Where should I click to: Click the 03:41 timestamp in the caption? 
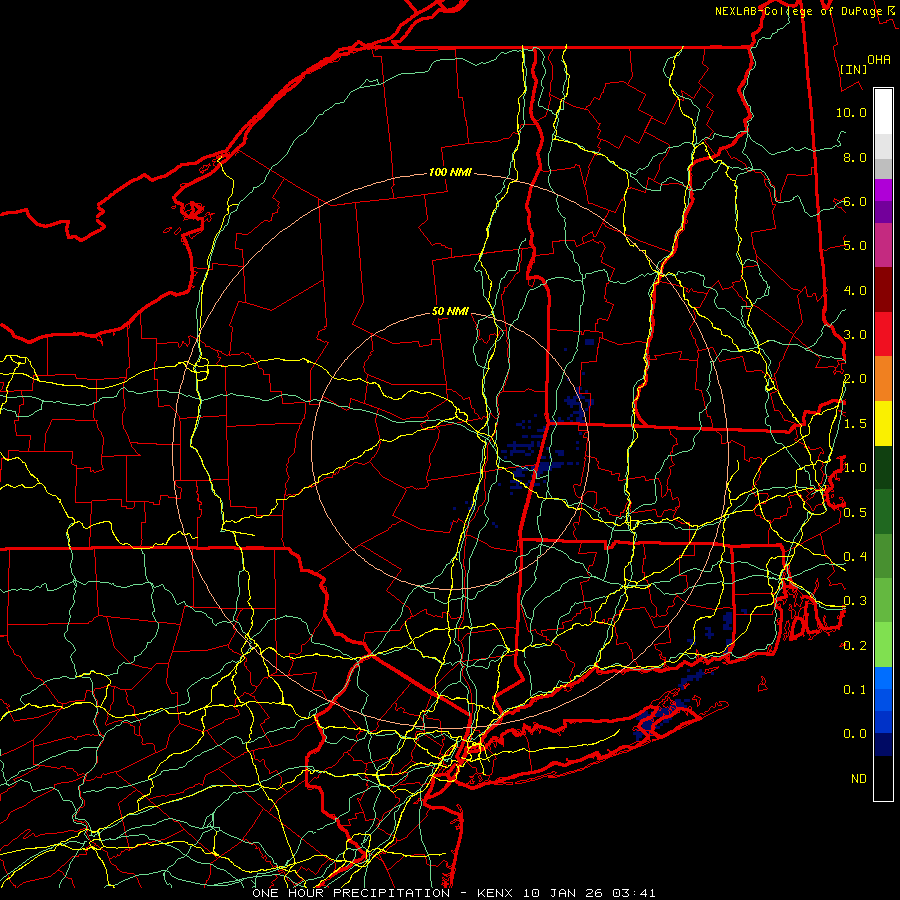(634, 893)
